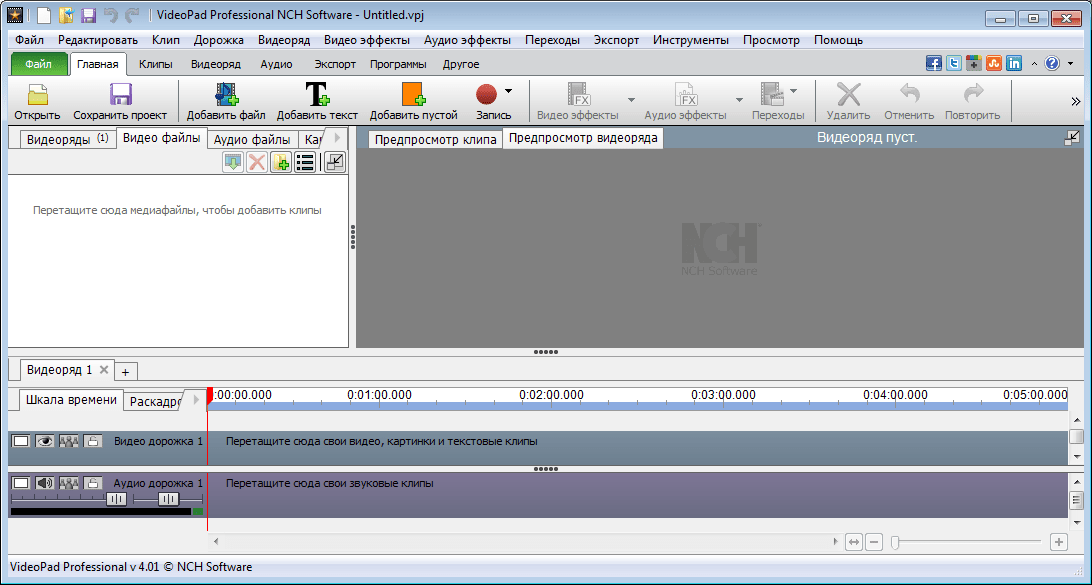Open the Запись dropdown arrow
The width and height of the screenshot is (1092, 585).
click(x=508, y=91)
